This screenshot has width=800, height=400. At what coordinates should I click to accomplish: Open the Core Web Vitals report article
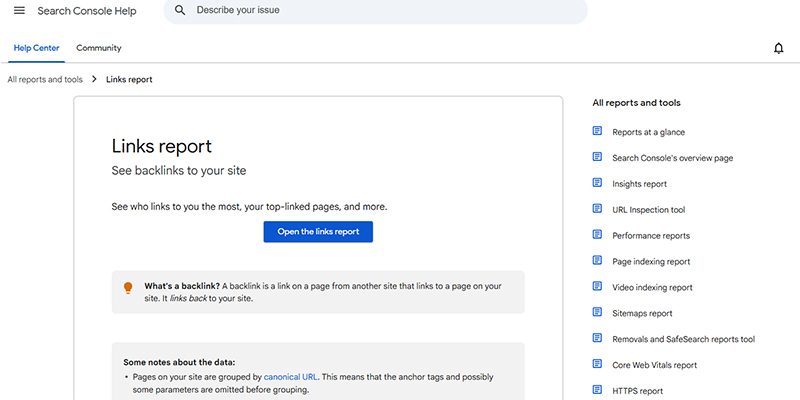coord(655,365)
